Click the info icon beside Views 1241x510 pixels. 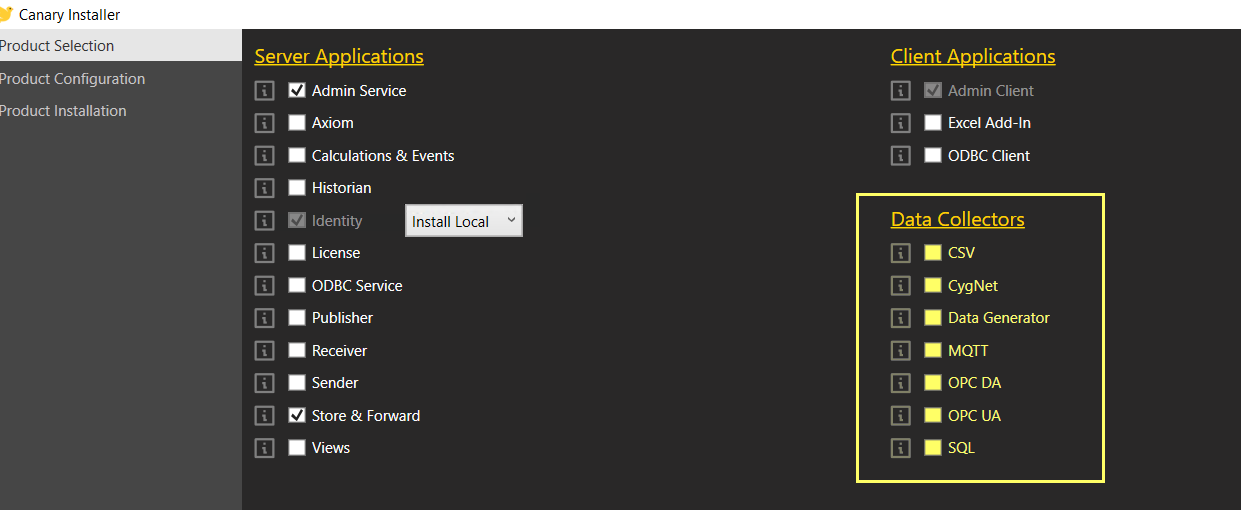pos(264,448)
